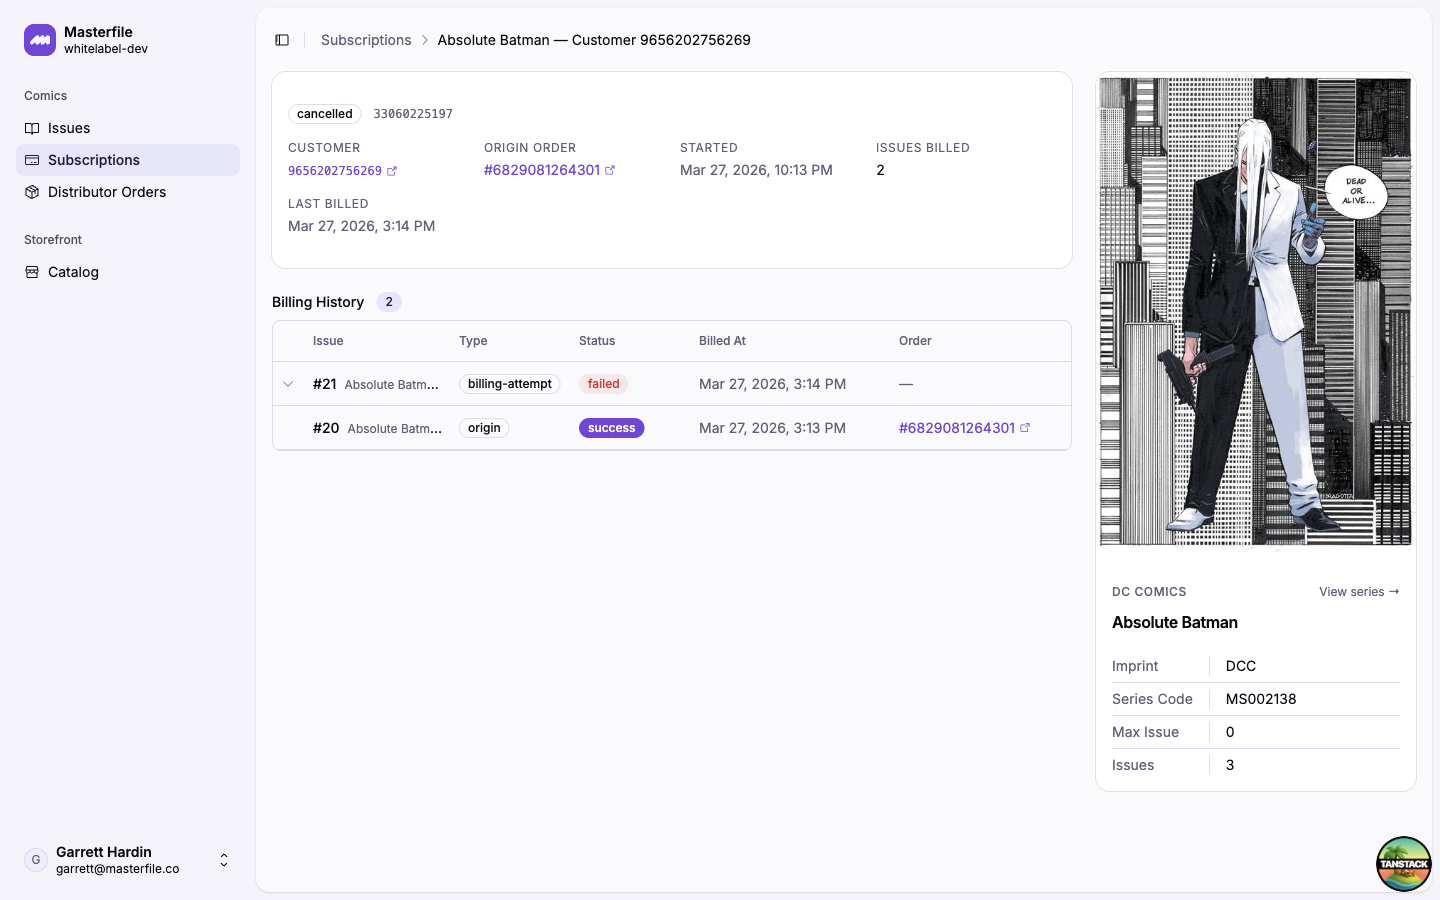This screenshot has height=900, width=1440.
Task: Open origin order external link icon
Action: pos(610,170)
